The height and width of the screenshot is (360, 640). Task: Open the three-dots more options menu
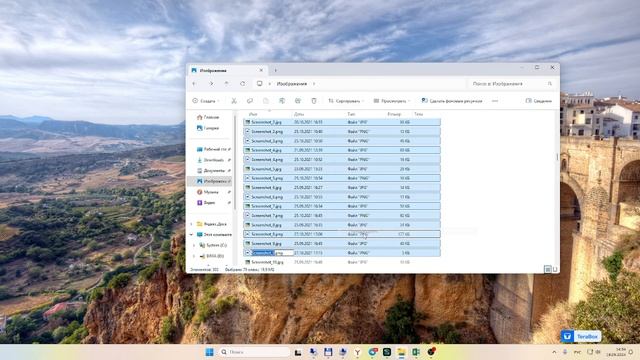coord(495,101)
